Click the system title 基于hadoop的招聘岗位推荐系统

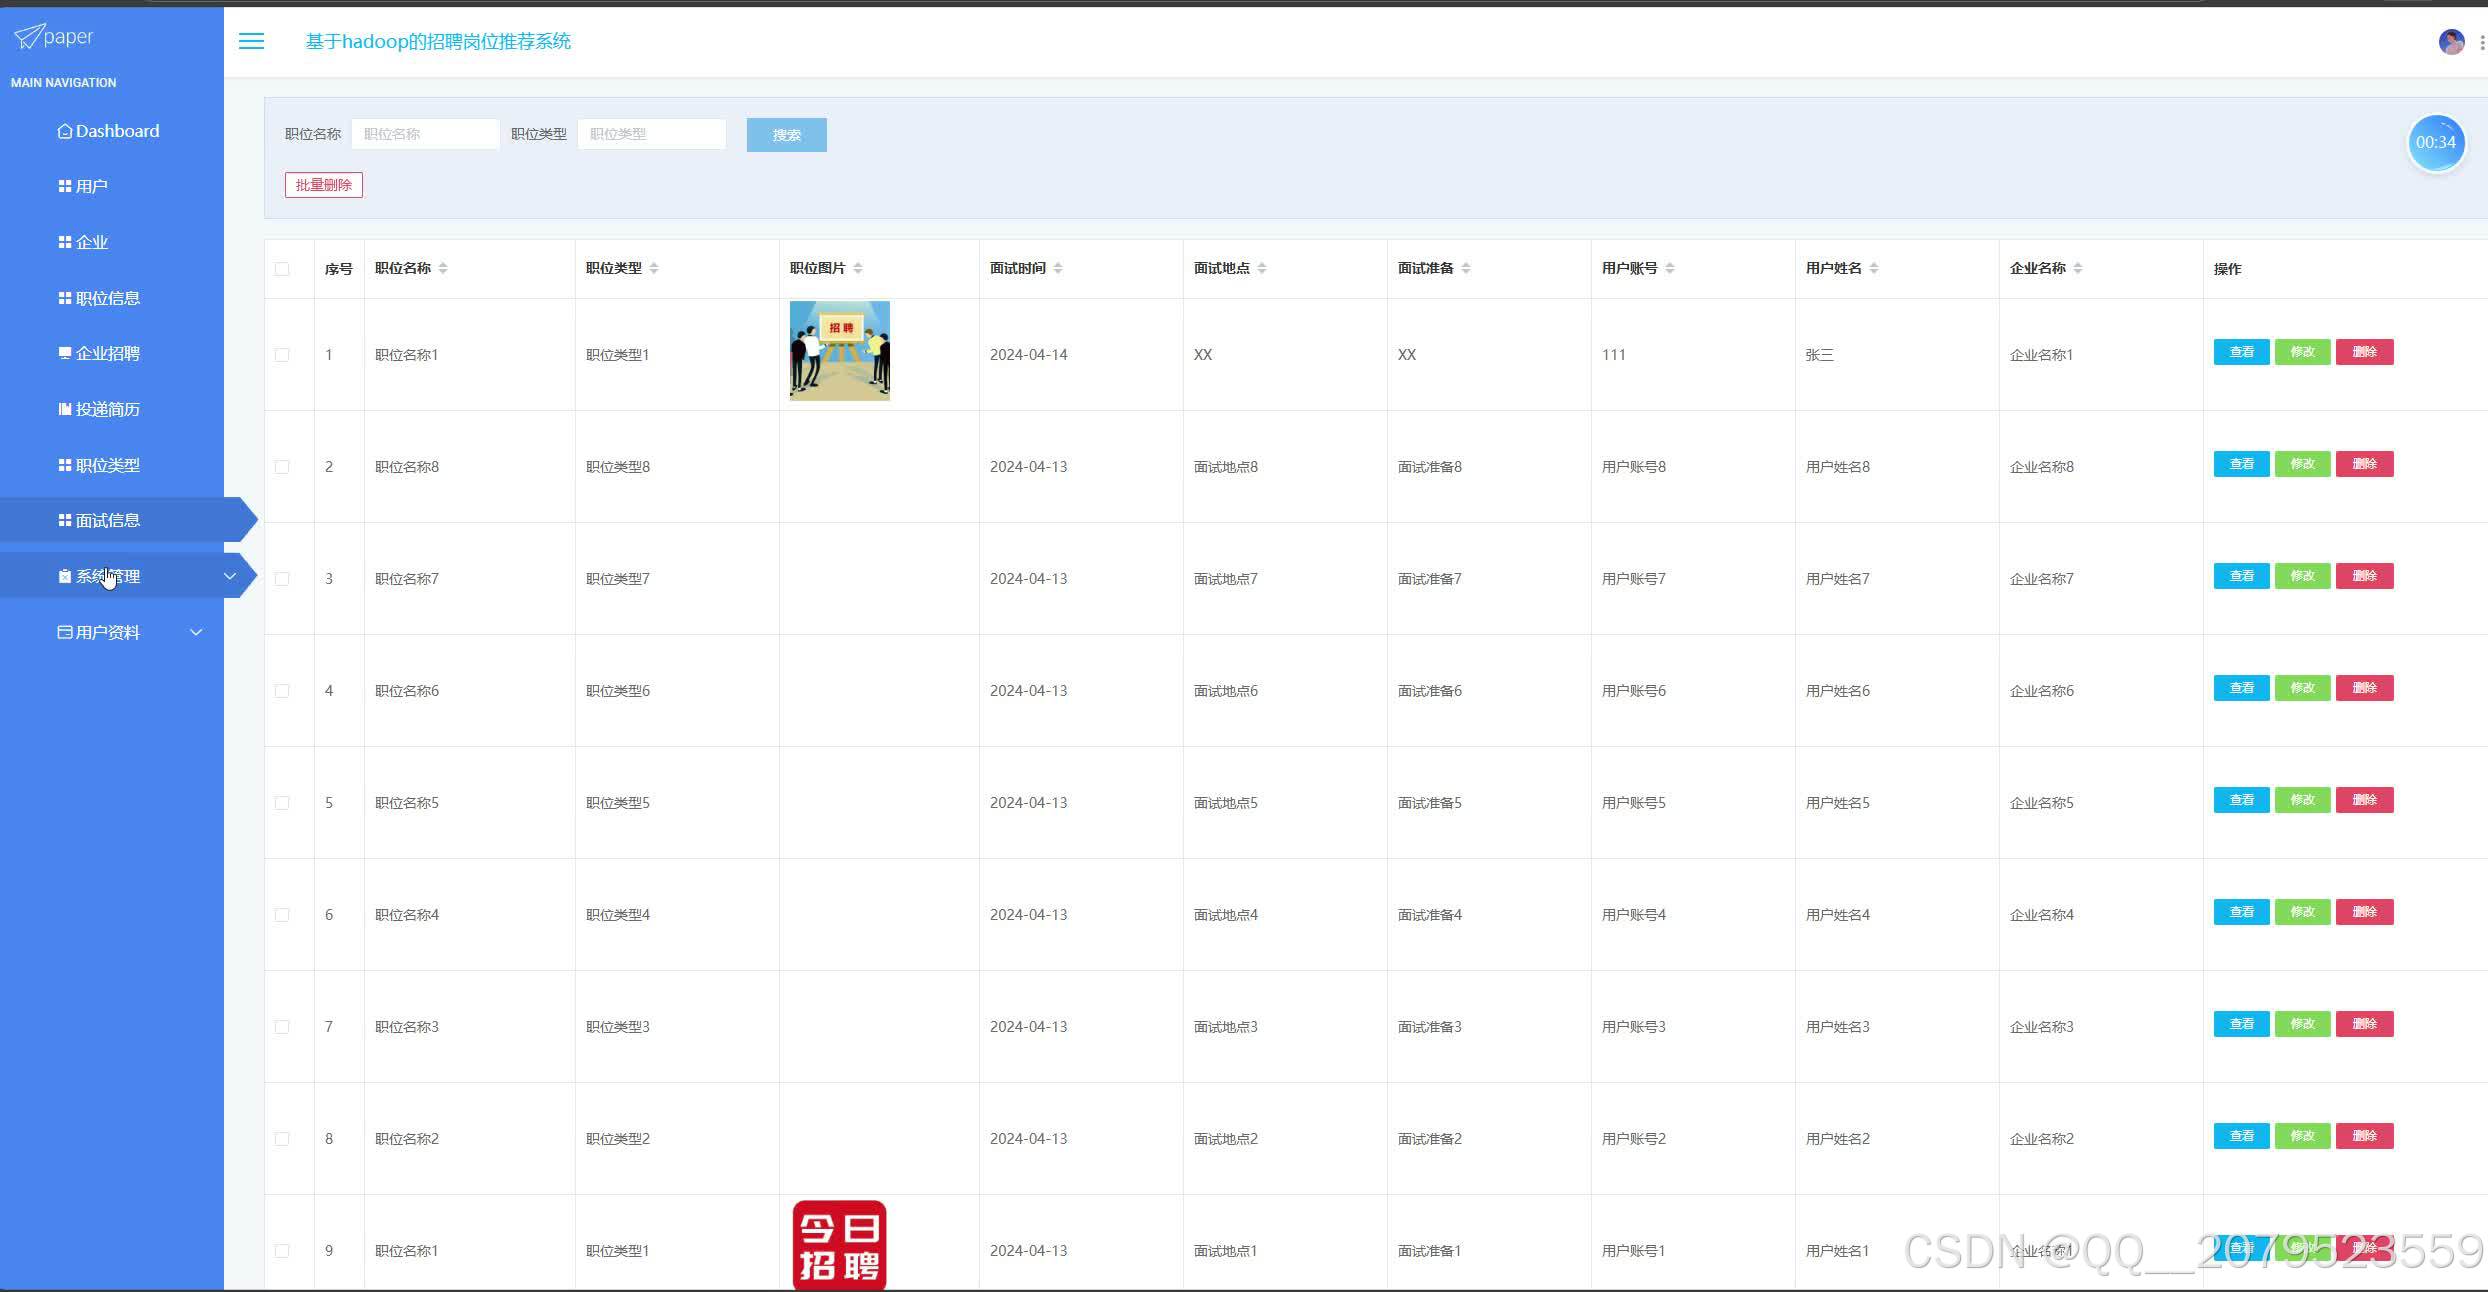coord(438,41)
